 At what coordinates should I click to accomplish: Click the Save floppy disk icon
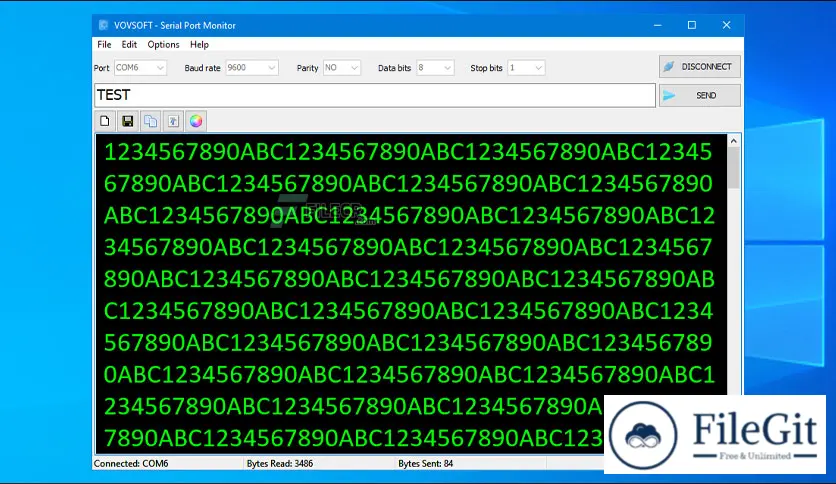127,121
